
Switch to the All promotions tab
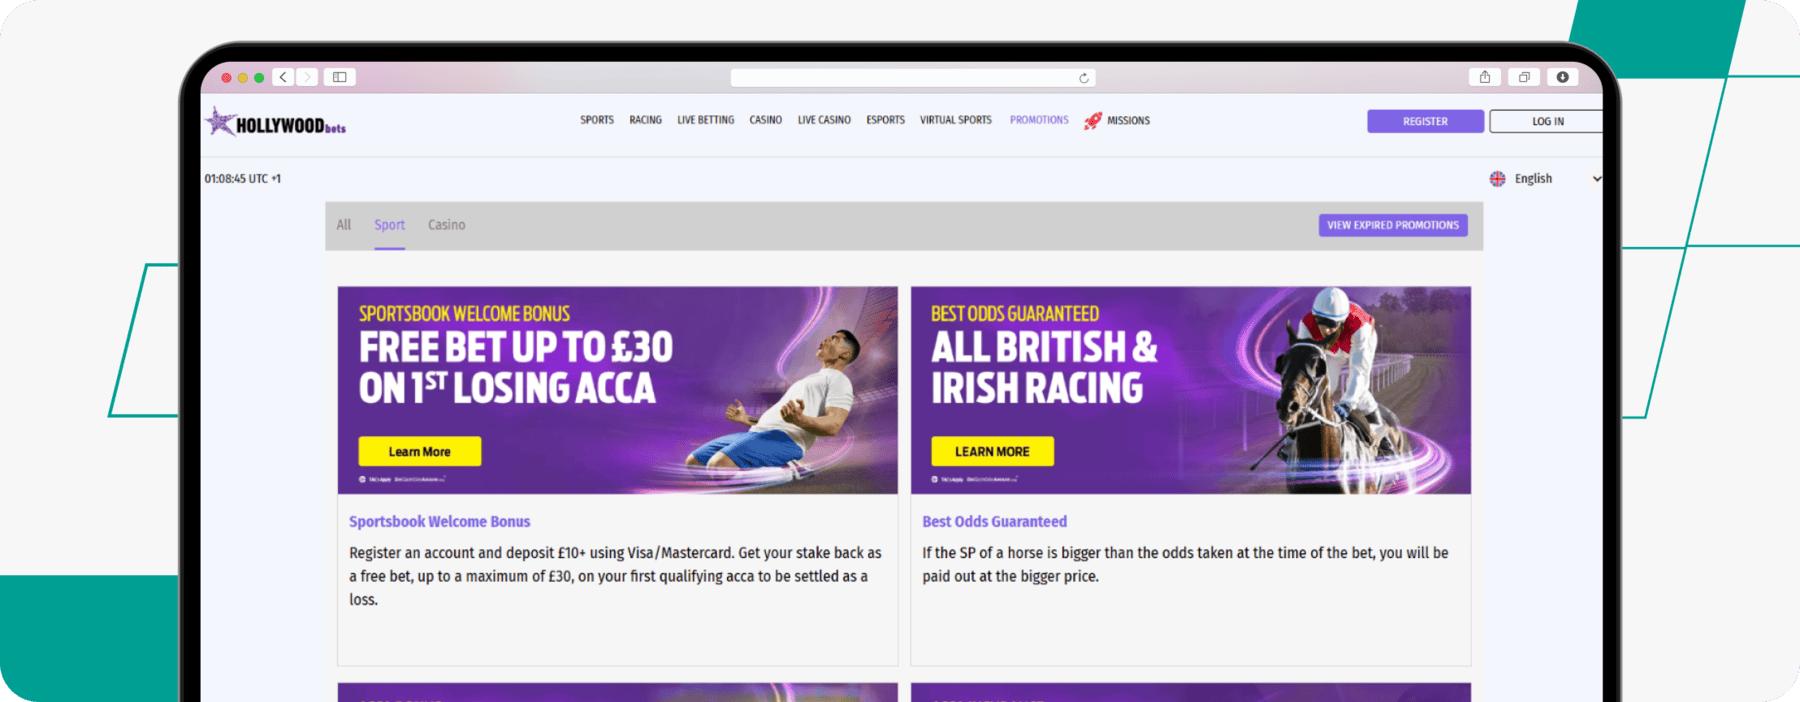(344, 225)
